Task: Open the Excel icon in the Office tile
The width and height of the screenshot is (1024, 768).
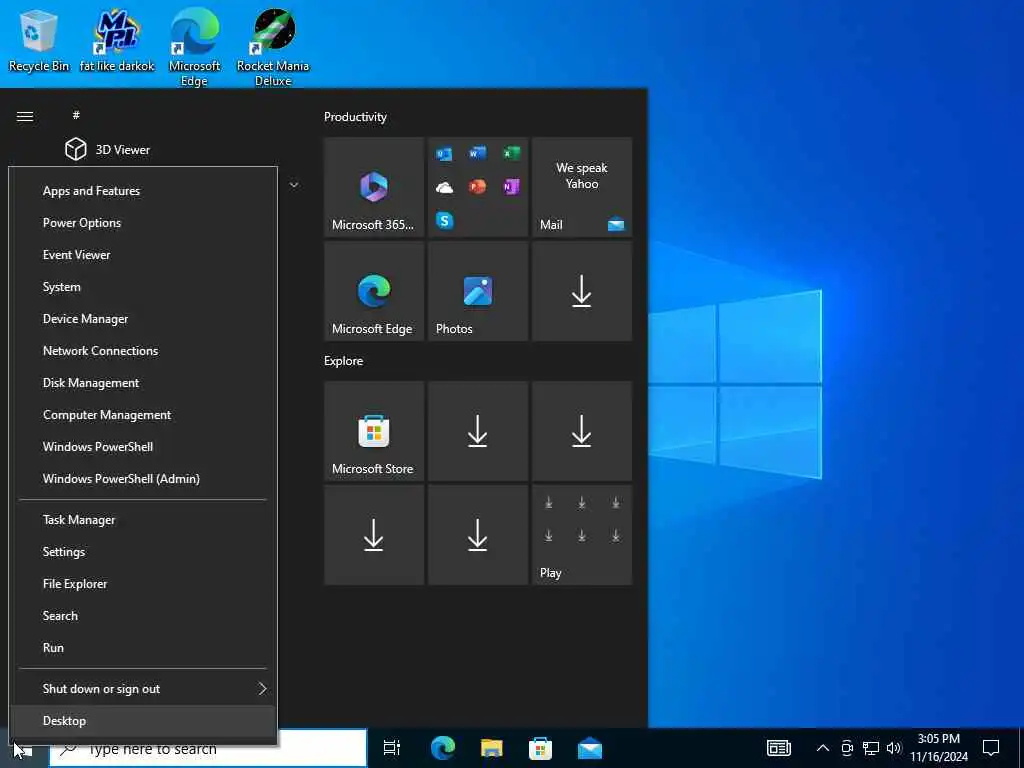Action: click(511, 153)
